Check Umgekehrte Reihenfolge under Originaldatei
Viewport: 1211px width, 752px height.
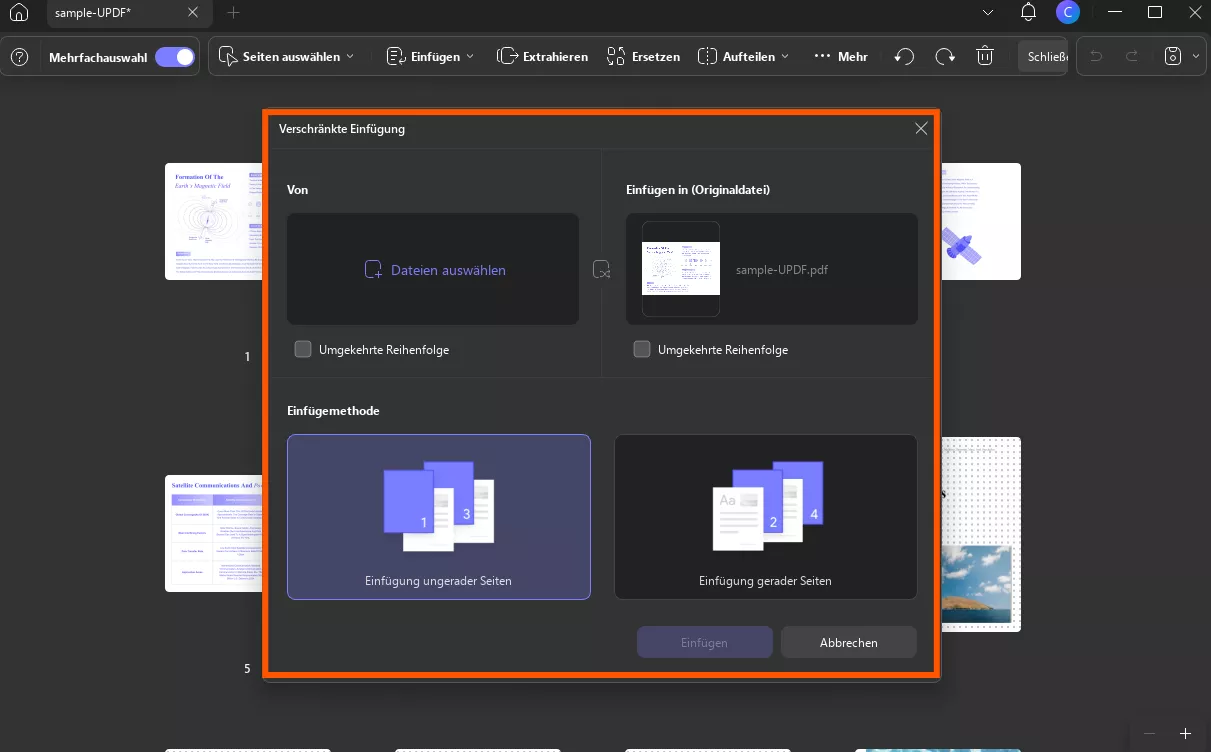click(x=642, y=349)
